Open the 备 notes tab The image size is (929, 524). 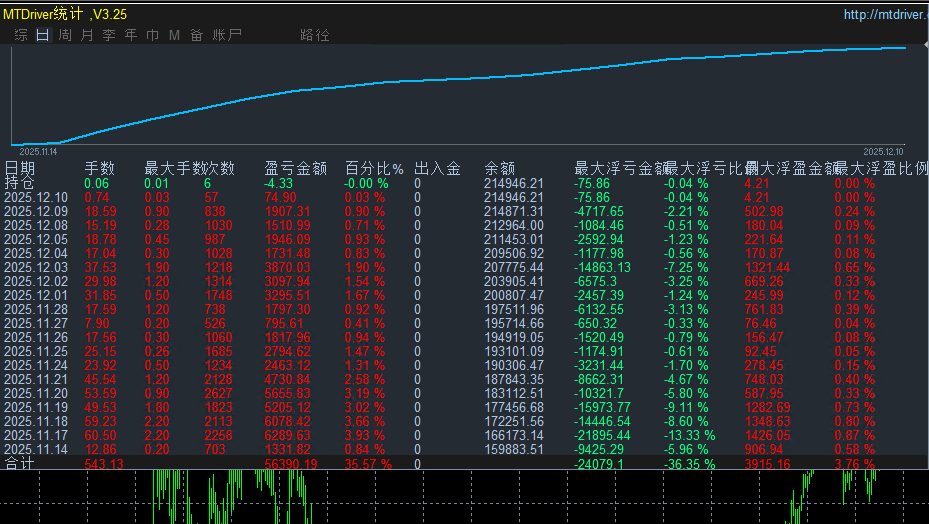[197, 35]
